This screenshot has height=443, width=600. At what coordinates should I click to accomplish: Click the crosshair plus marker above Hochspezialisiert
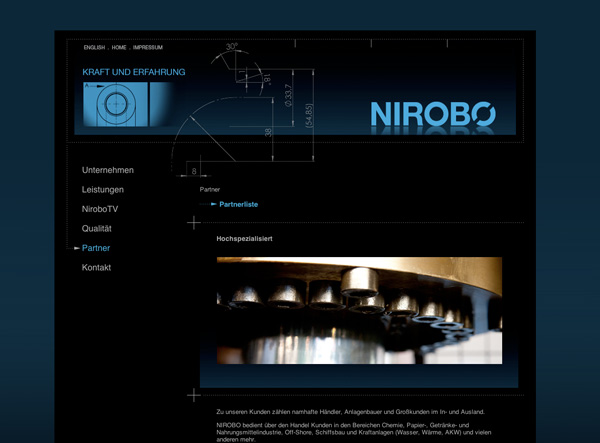click(194, 223)
